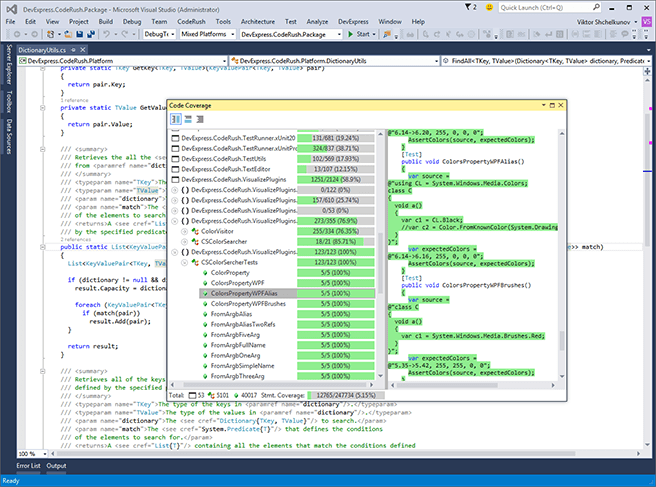The image size is (656, 487).
Task: Click the second layout icon in Code Coverage toolbar
Action: (x=188, y=119)
